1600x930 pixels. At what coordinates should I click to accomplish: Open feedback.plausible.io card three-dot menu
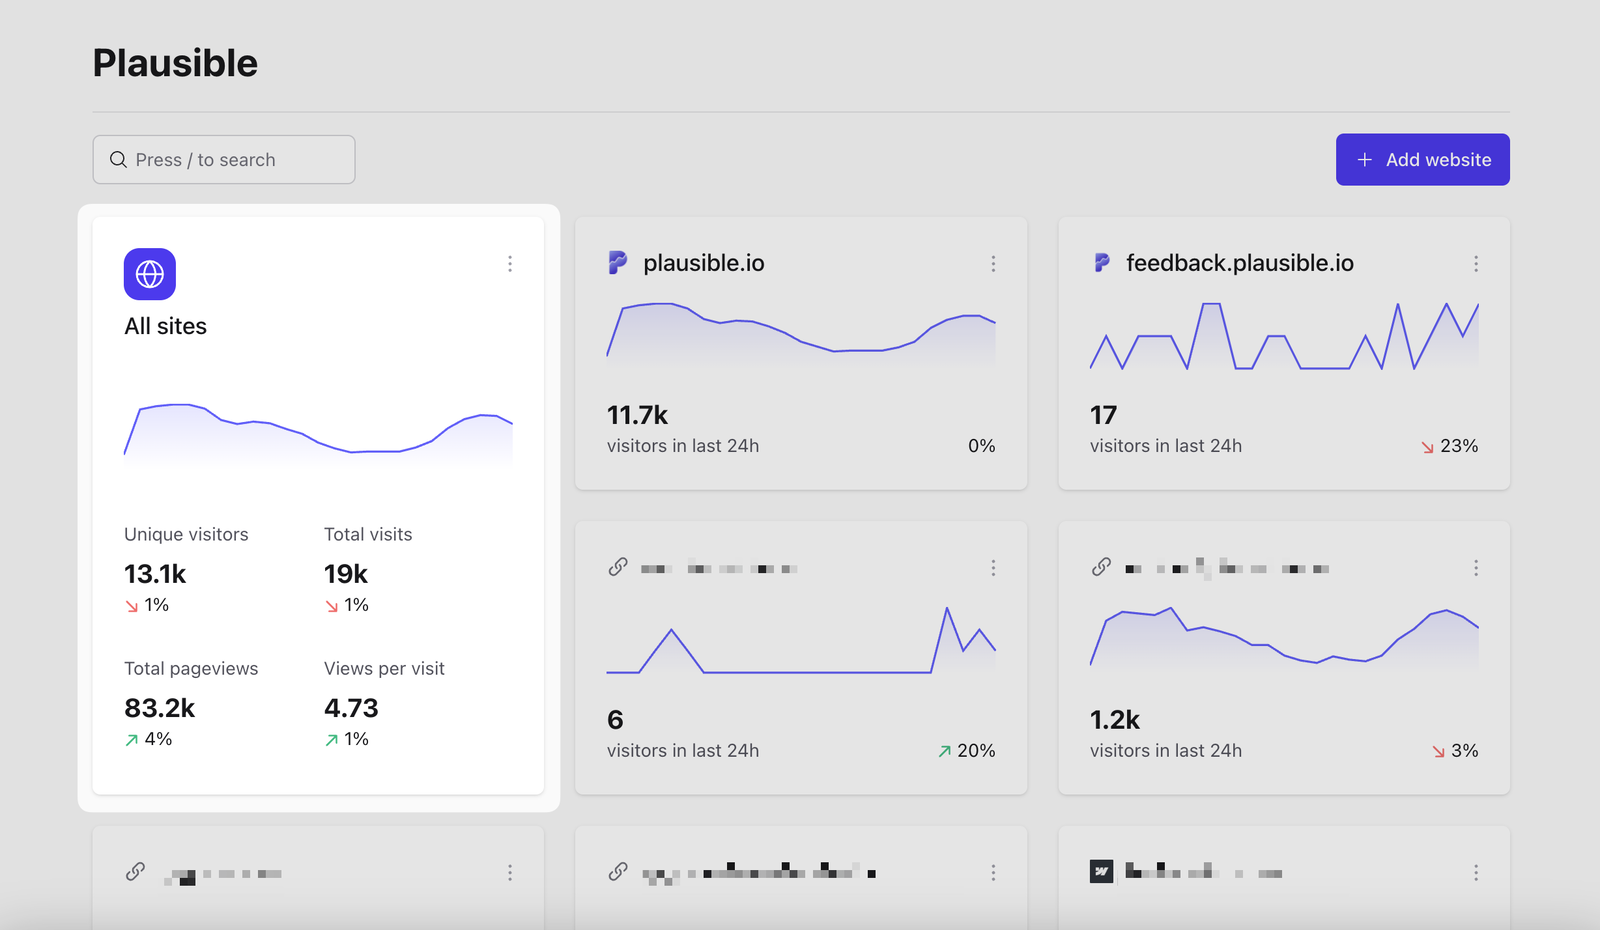point(1476,264)
